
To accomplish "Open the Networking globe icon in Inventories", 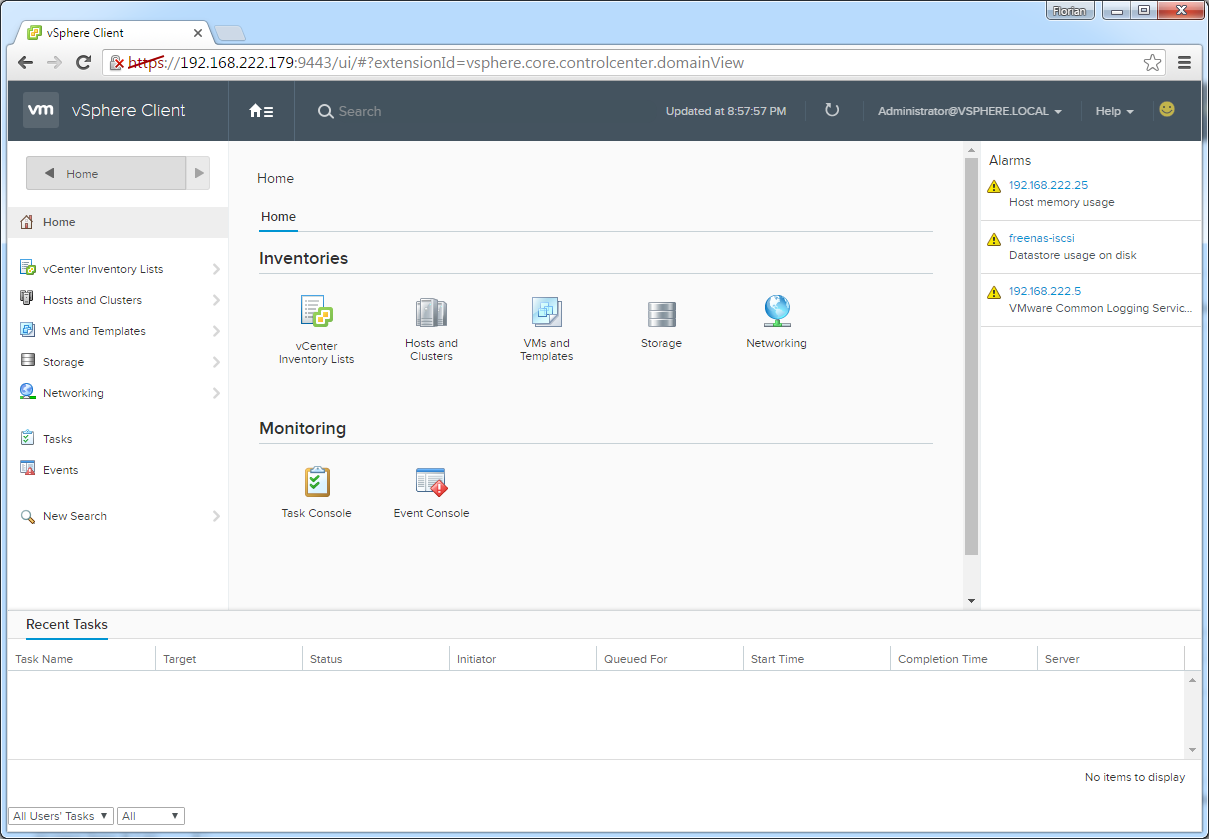I will 777,311.
